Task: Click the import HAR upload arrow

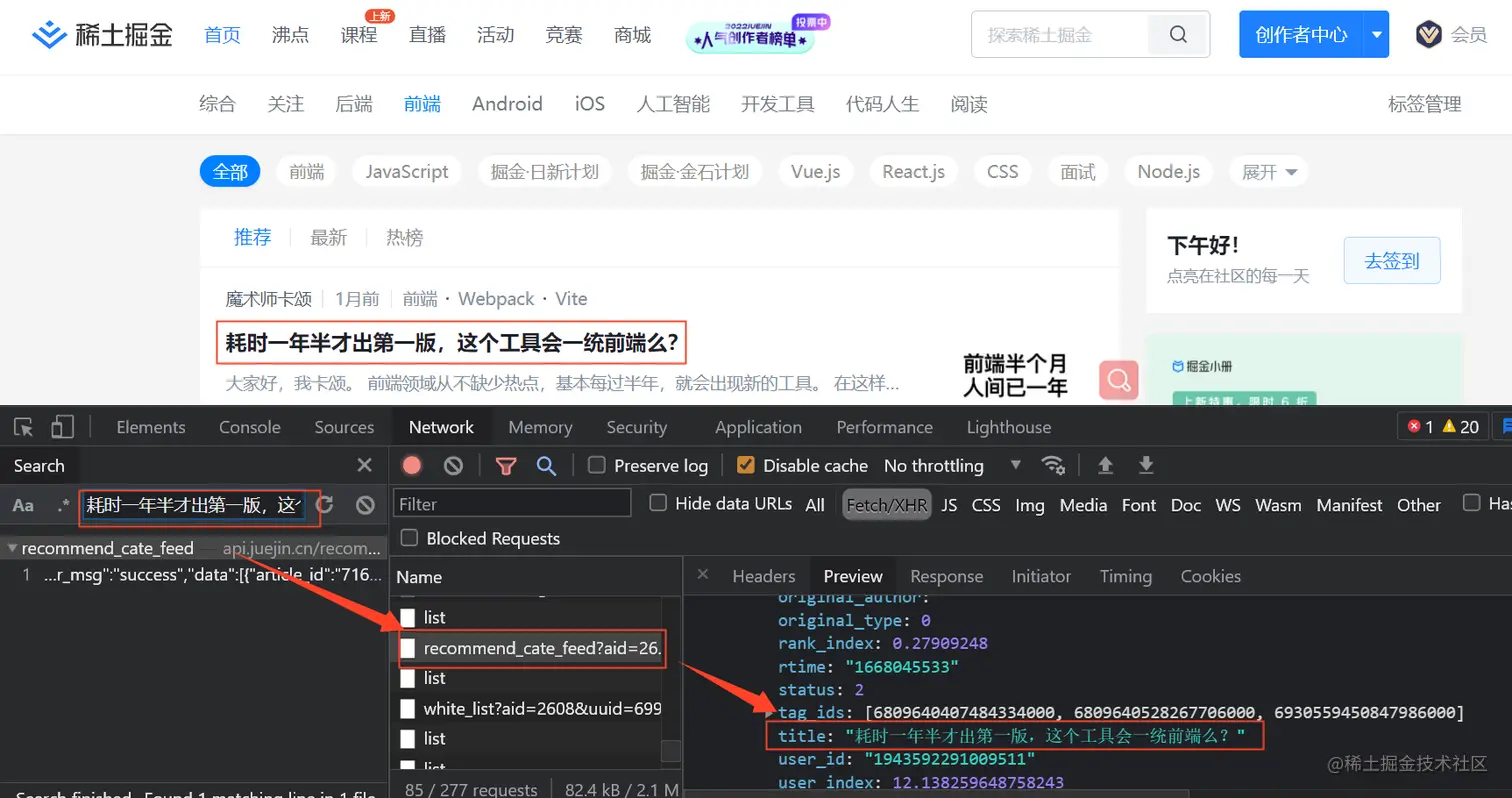Action: [x=1105, y=465]
